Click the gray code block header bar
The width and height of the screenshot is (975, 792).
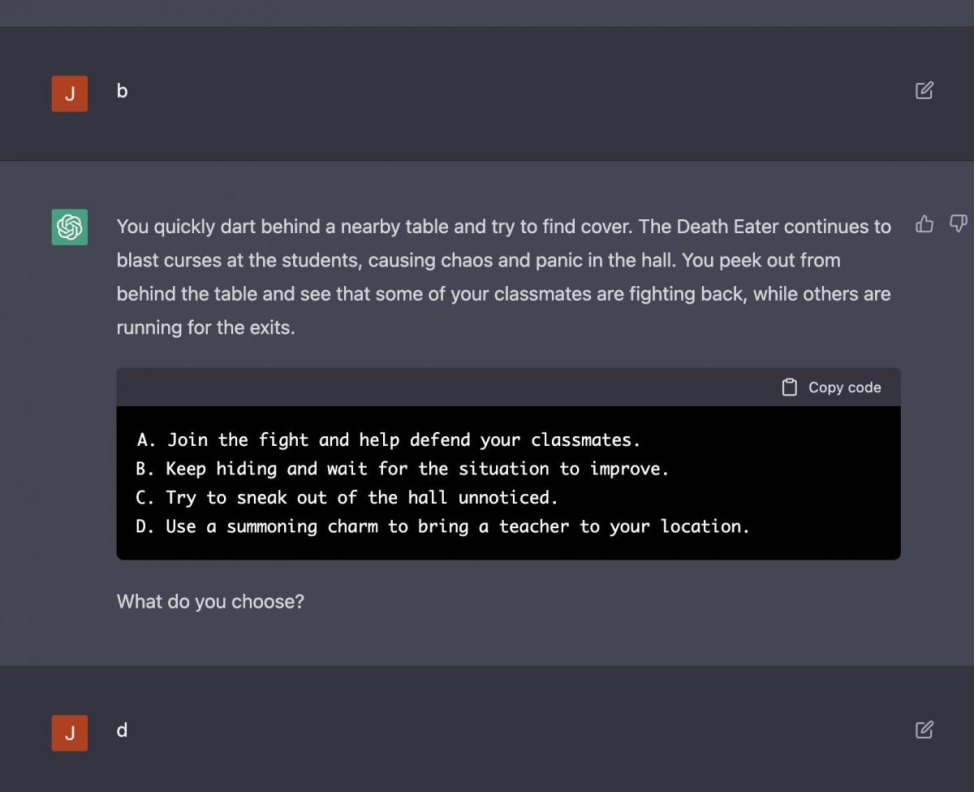(450, 387)
